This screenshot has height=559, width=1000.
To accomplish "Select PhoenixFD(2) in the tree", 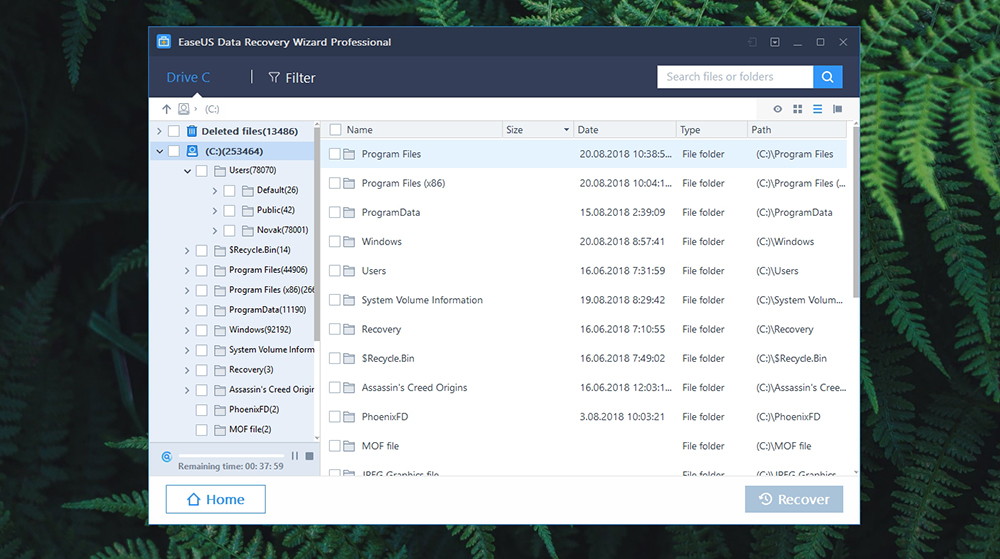I will click(254, 410).
